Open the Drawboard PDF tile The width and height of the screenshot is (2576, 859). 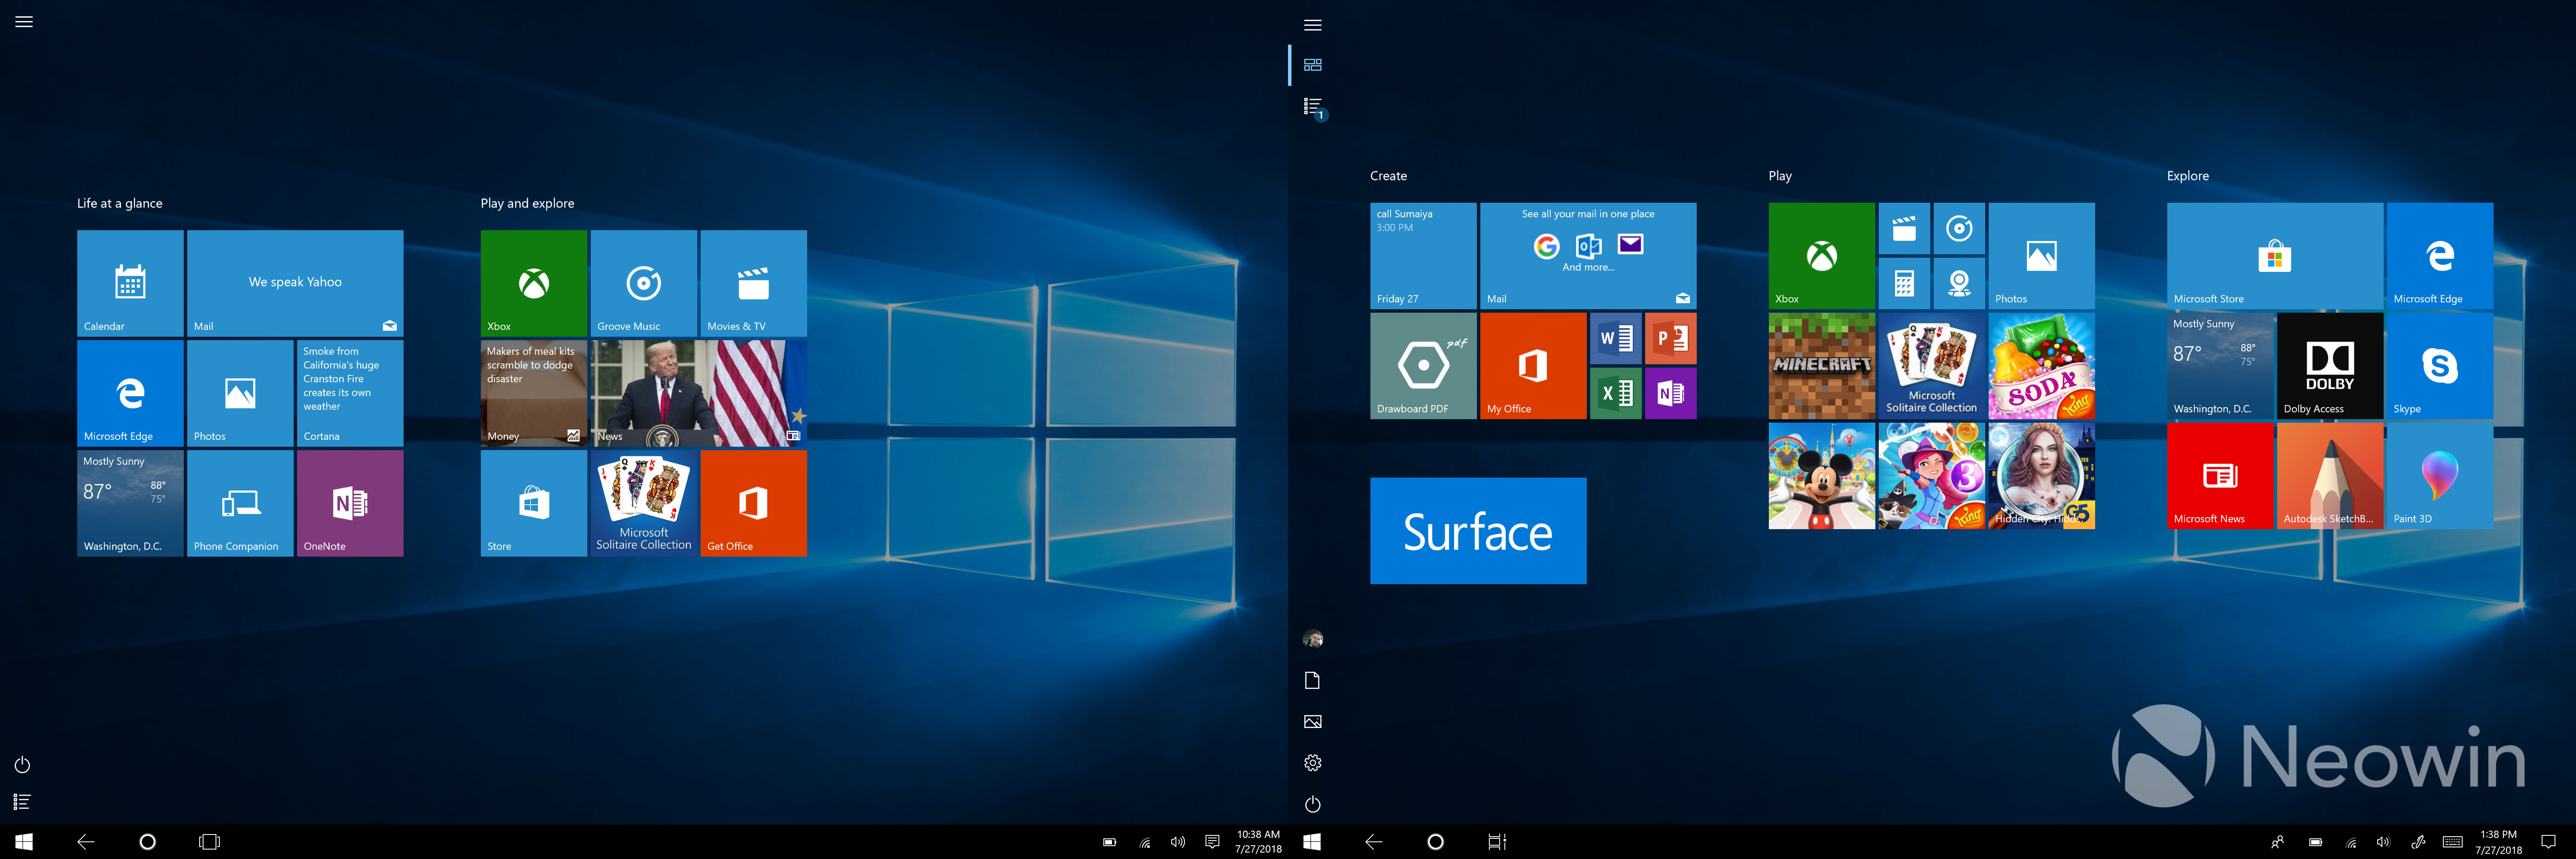pyautogui.click(x=1422, y=365)
